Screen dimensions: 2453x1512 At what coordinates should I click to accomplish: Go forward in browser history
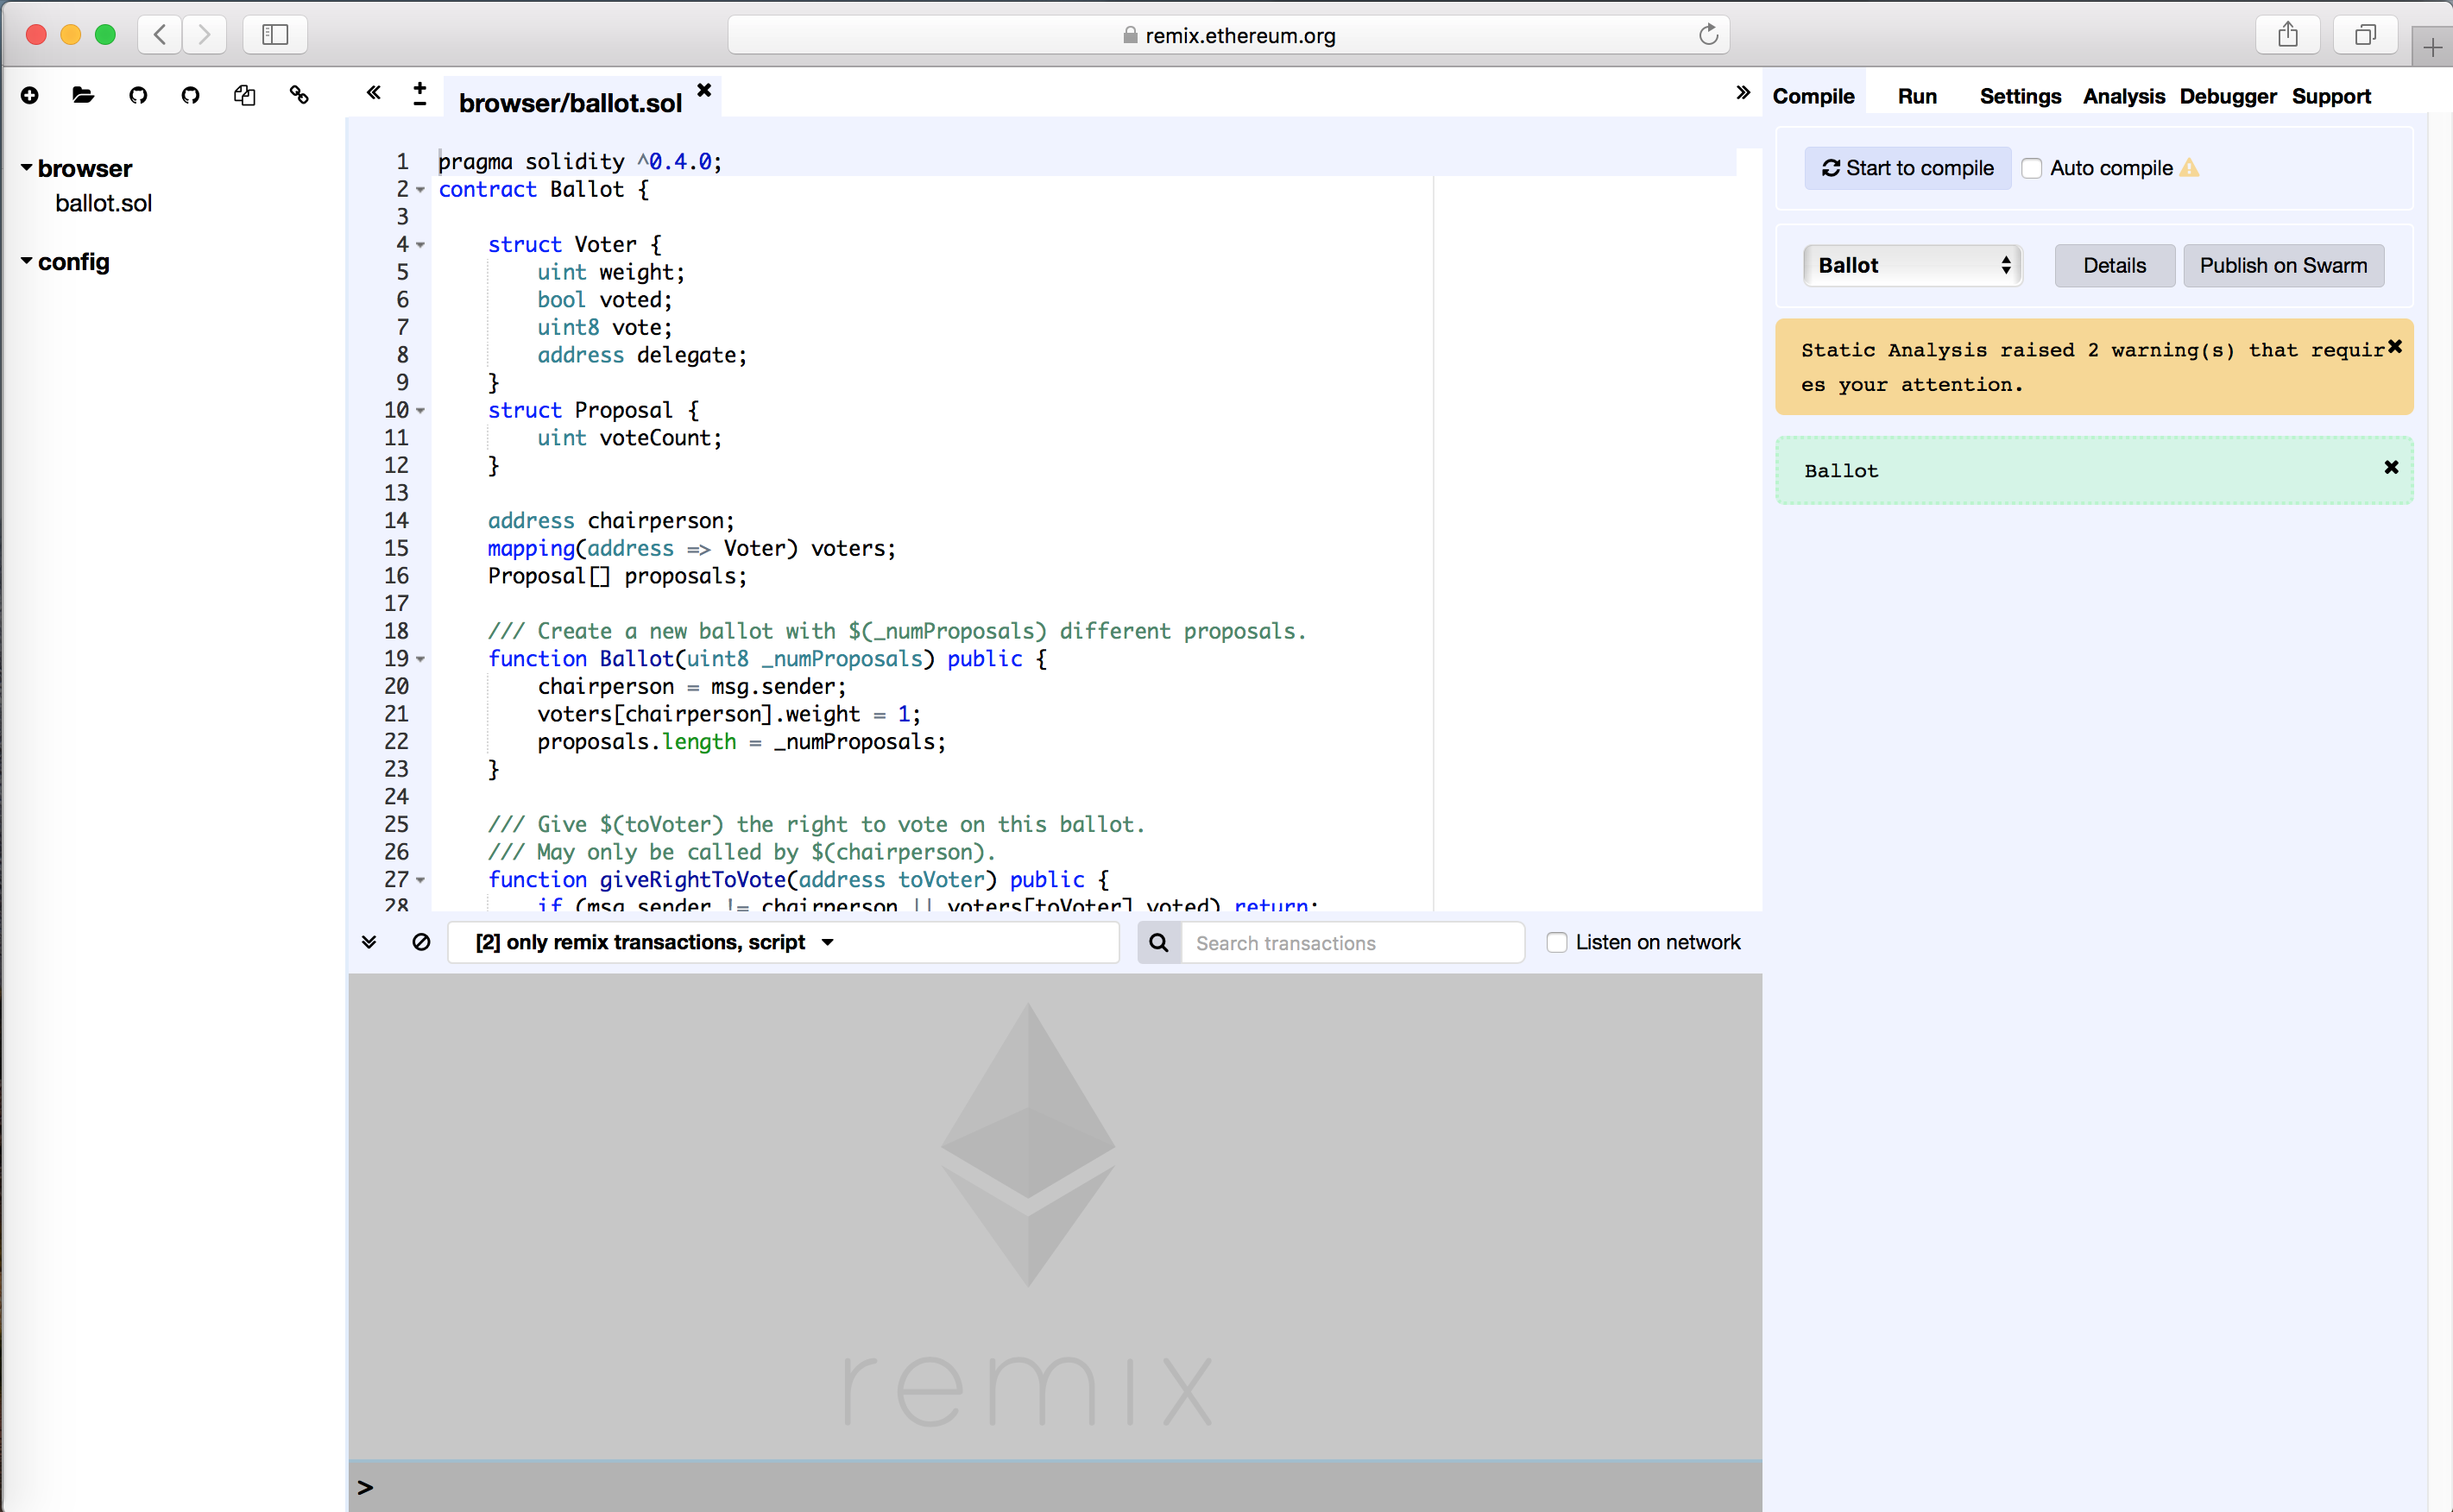(x=204, y=35)
